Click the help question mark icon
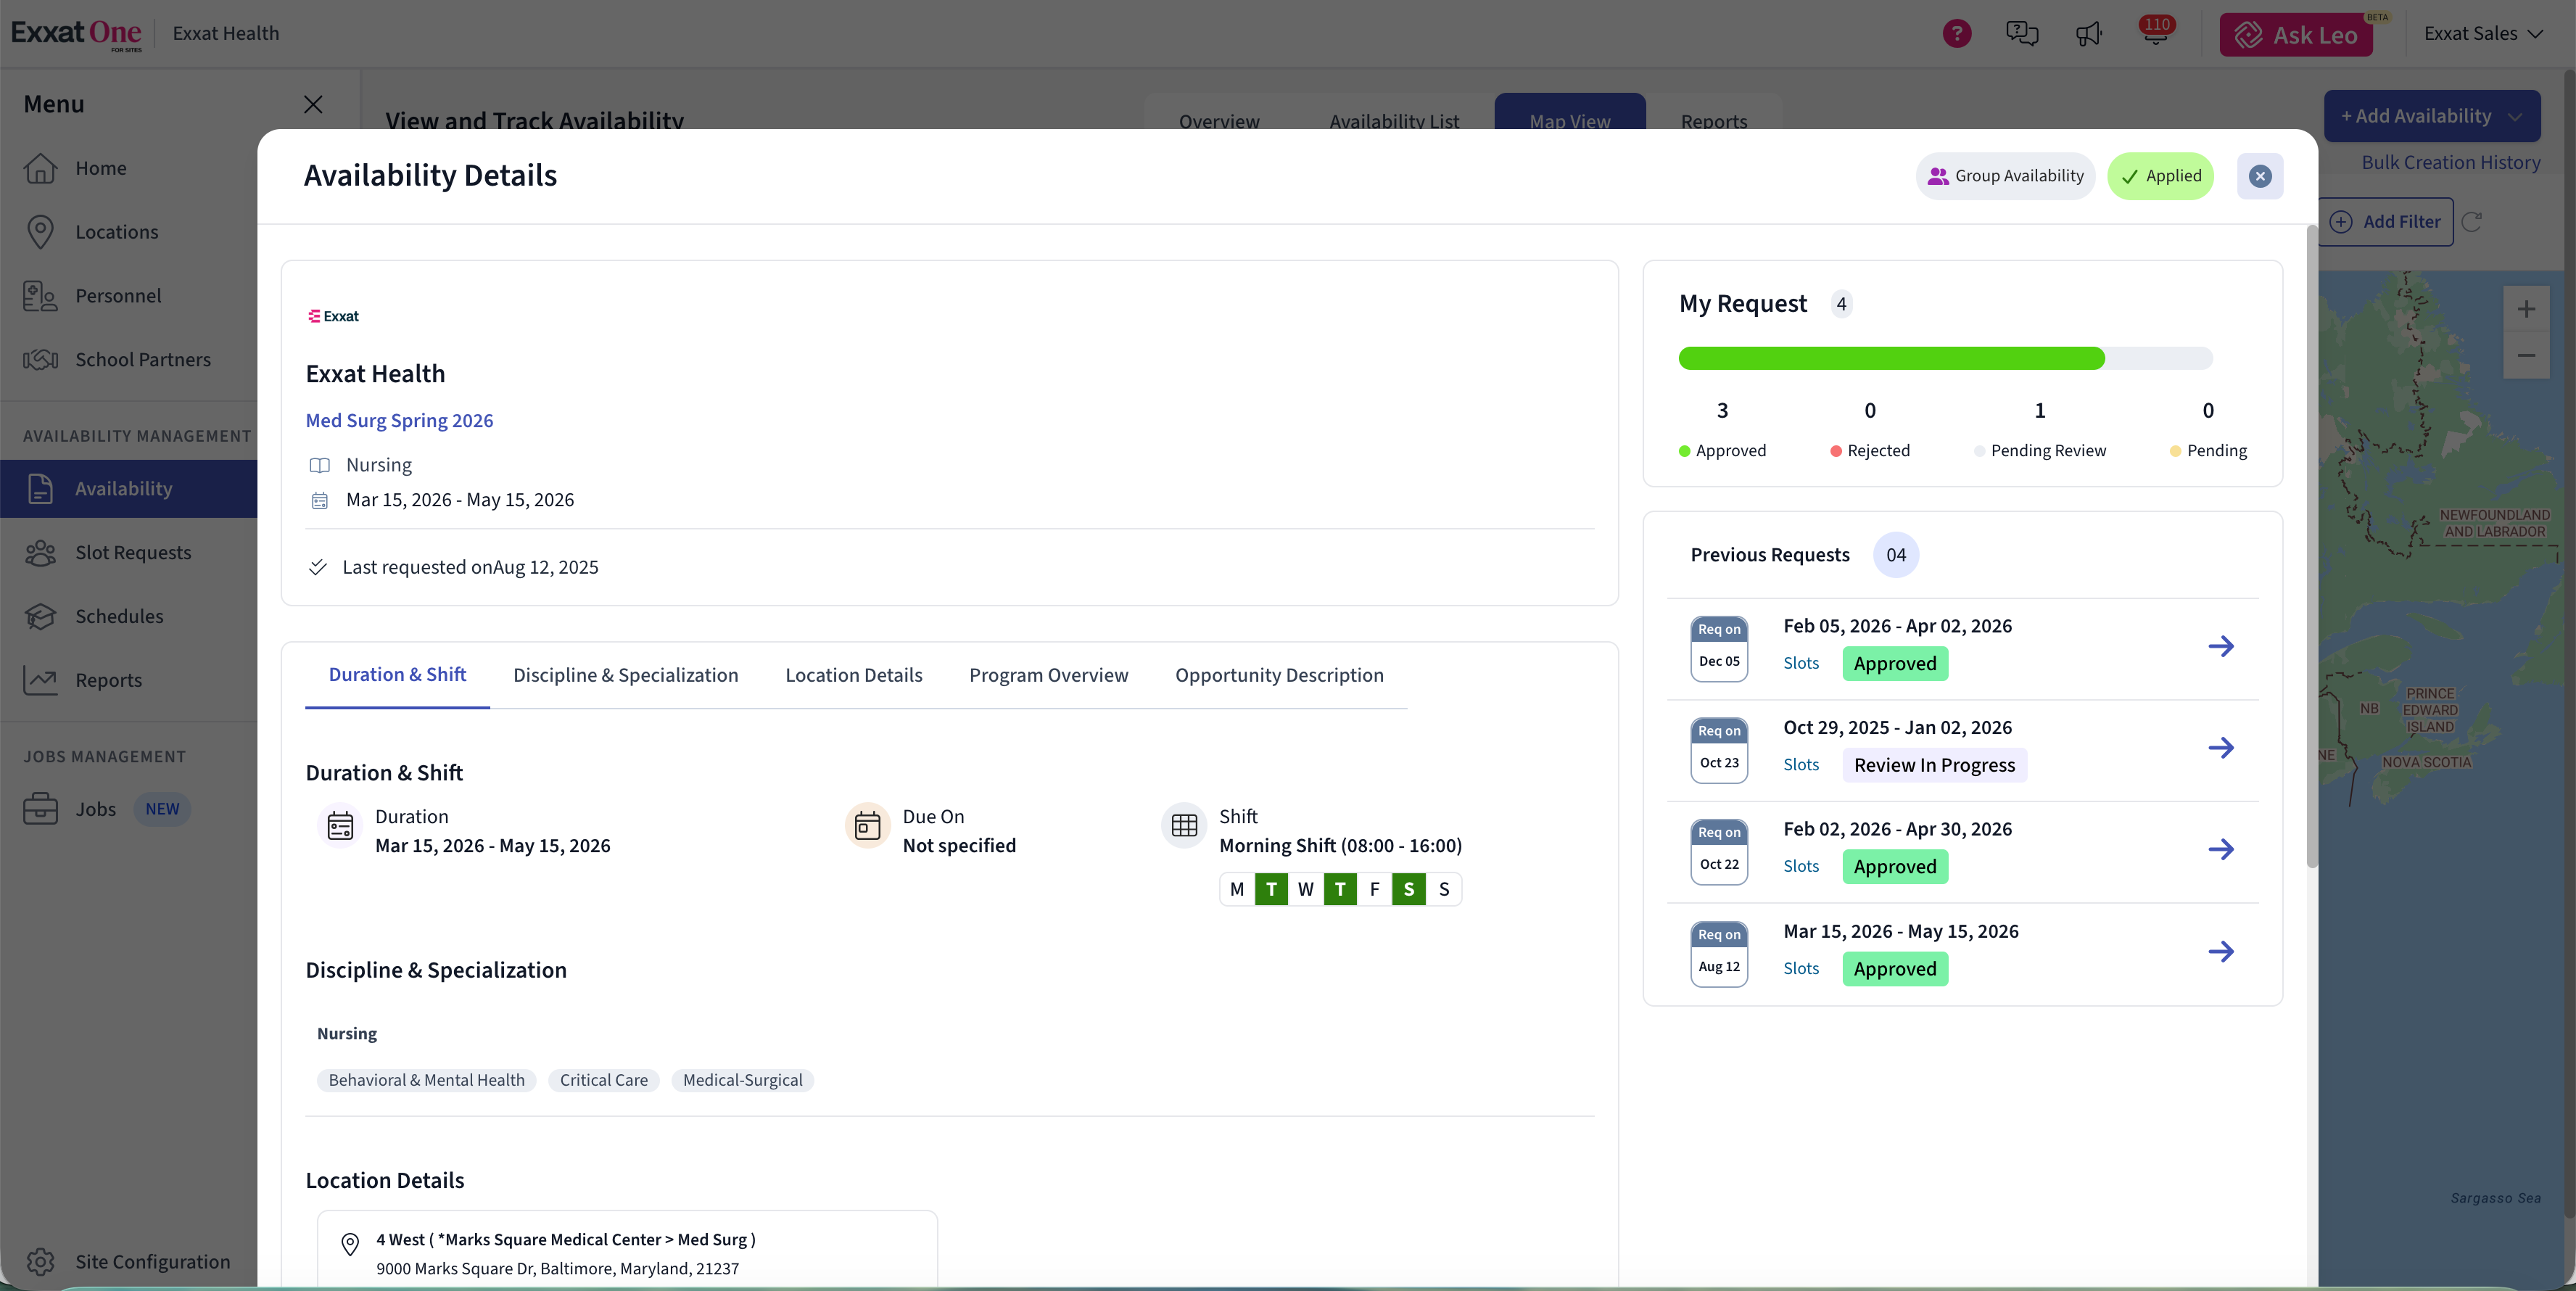This screenshot has width=2576, height=1291. coord(1956,34)
